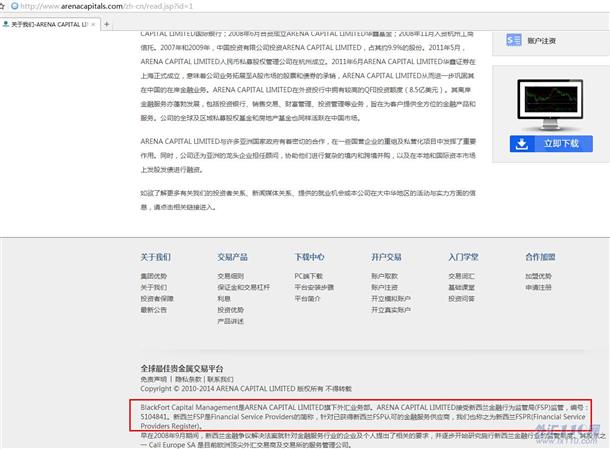Viewport: 610px width, 449px height.
Task: Click the 账户取款 footer link
Action: click(384, 276)
